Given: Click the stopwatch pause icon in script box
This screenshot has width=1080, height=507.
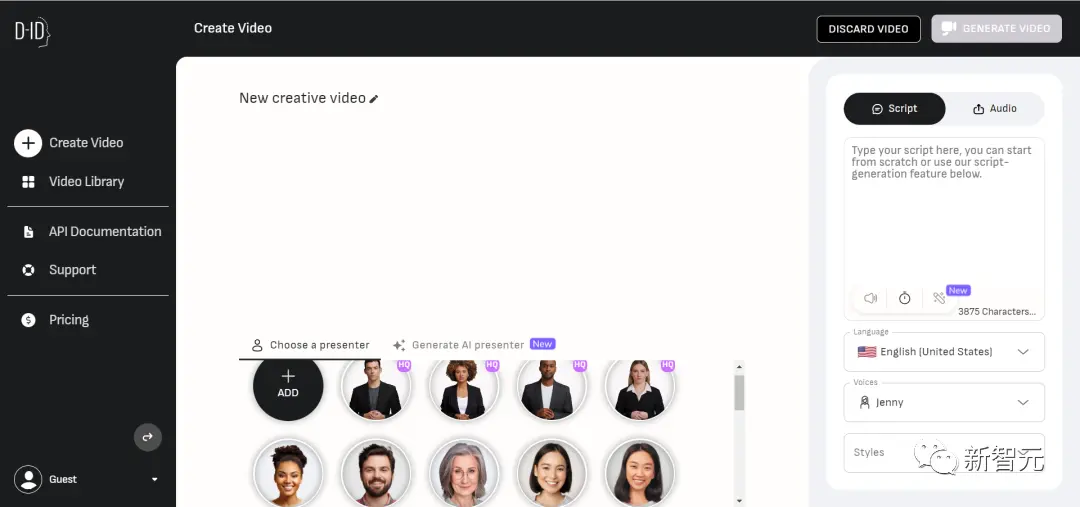Looking at the screenshot, I should 904,298.
